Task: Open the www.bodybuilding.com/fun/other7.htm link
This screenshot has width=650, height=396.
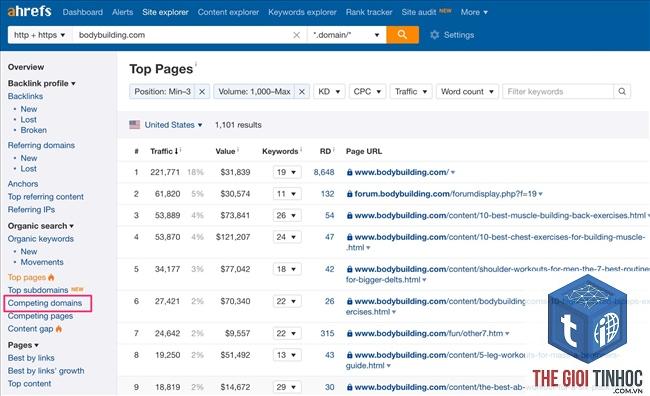Action: click(x=429, y=333)
